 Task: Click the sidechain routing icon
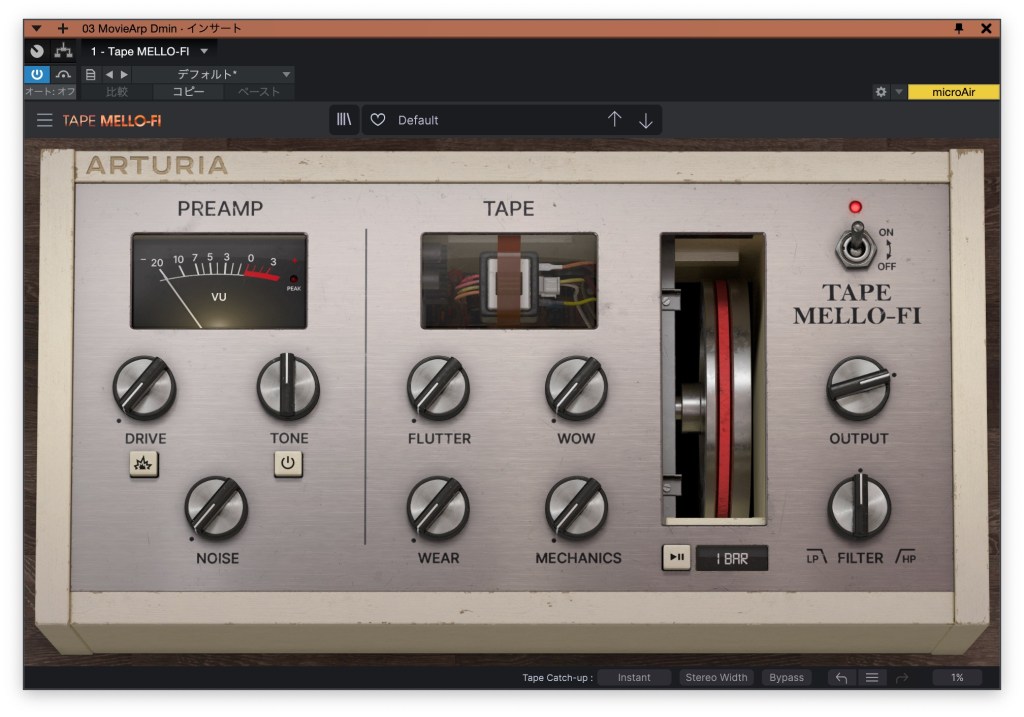point(63,51)
